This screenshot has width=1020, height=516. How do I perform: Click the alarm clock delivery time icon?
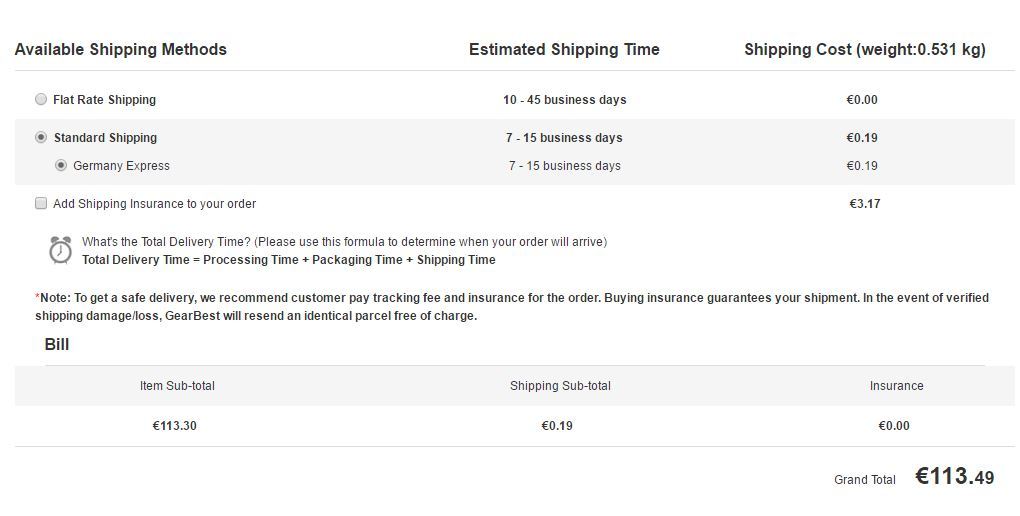60,250
